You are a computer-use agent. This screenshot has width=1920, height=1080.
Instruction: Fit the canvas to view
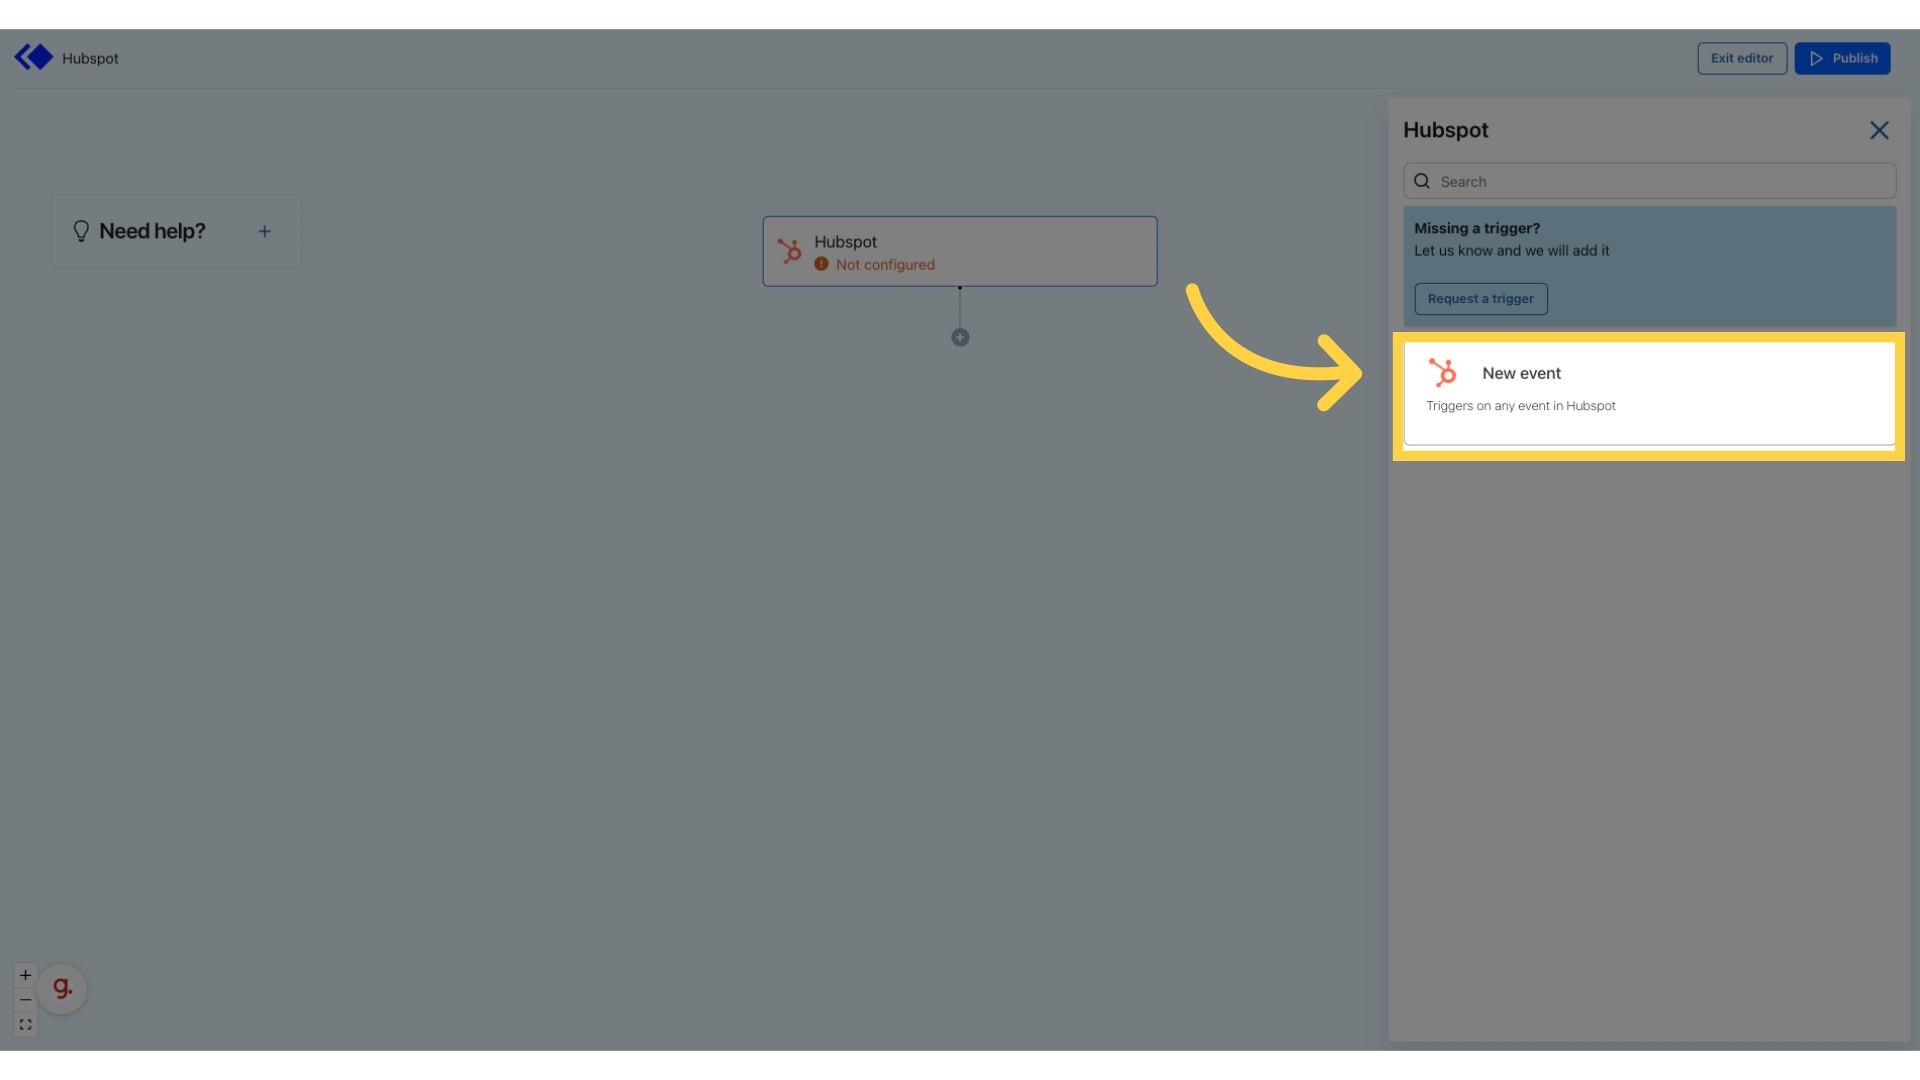tap(25, 1025)
